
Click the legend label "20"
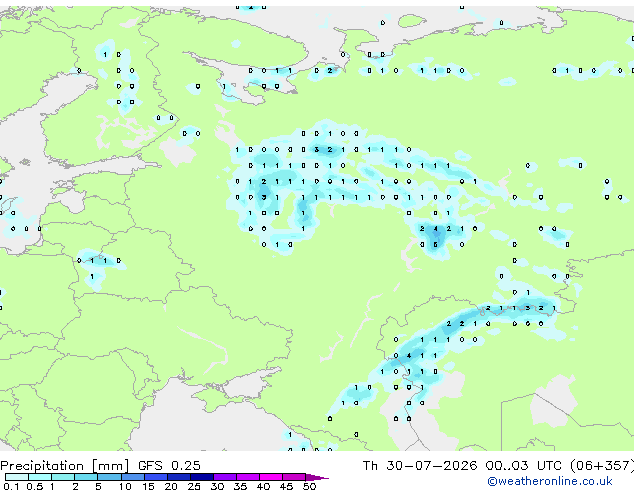coord(171,486)
